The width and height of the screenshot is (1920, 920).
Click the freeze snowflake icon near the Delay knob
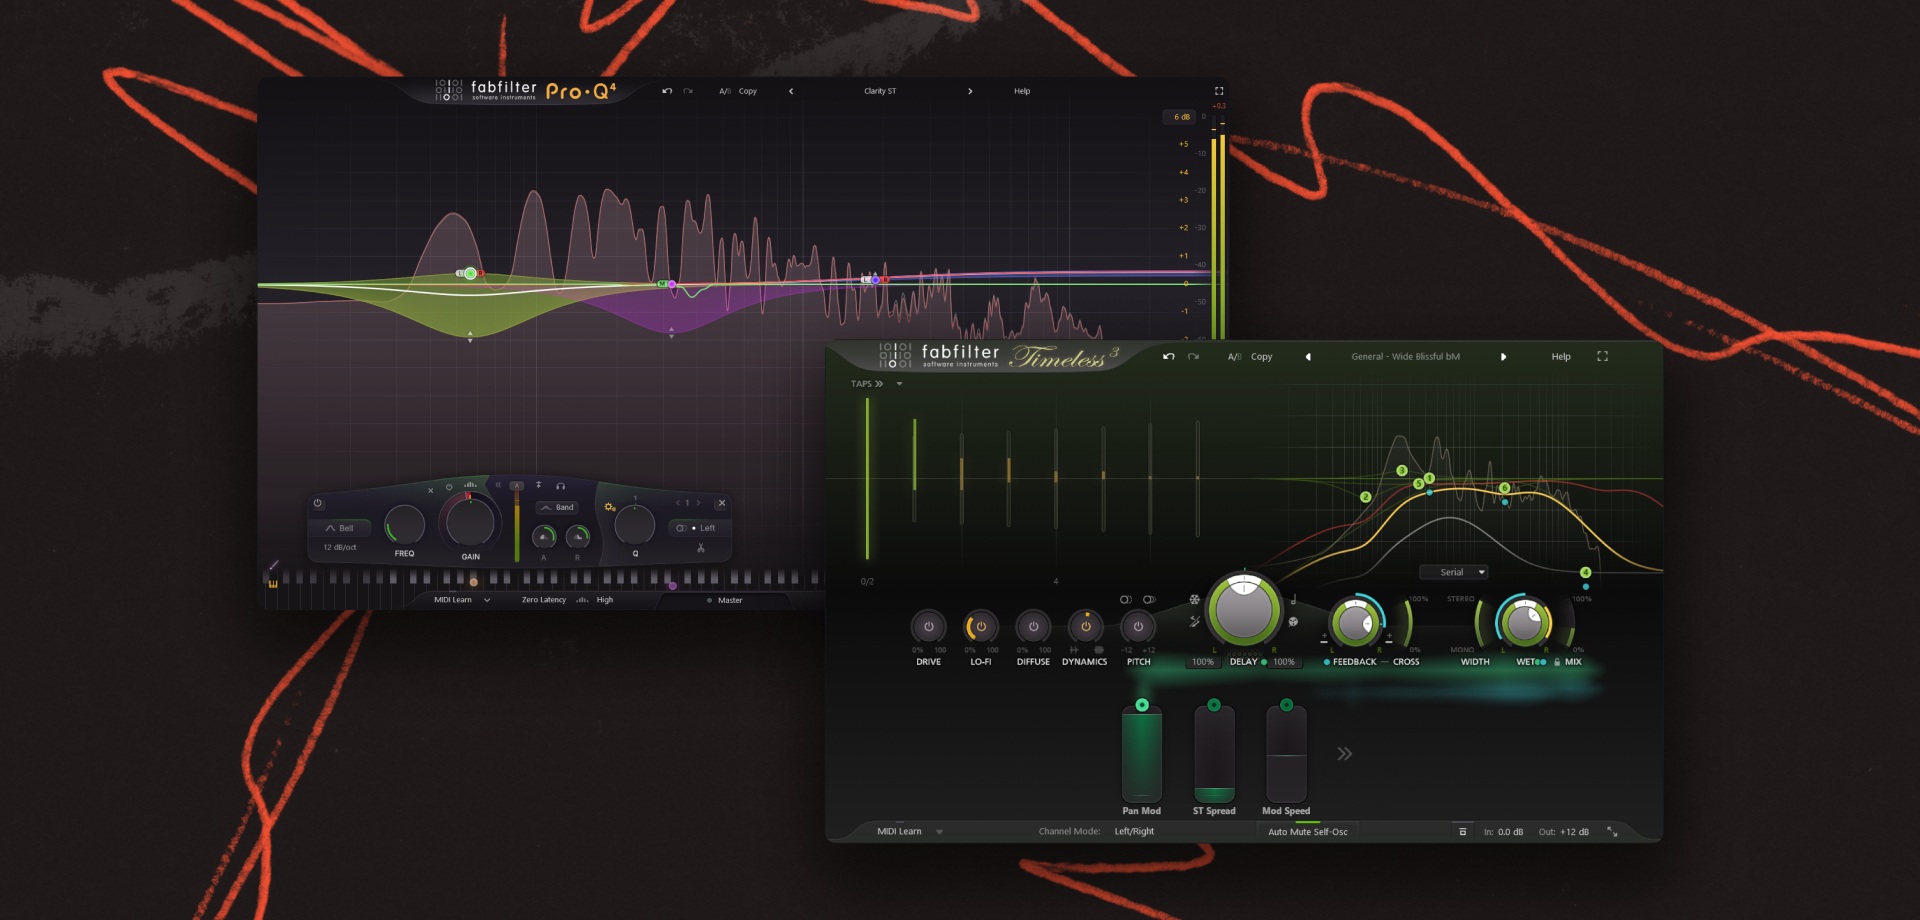[x=1193, y=600]
